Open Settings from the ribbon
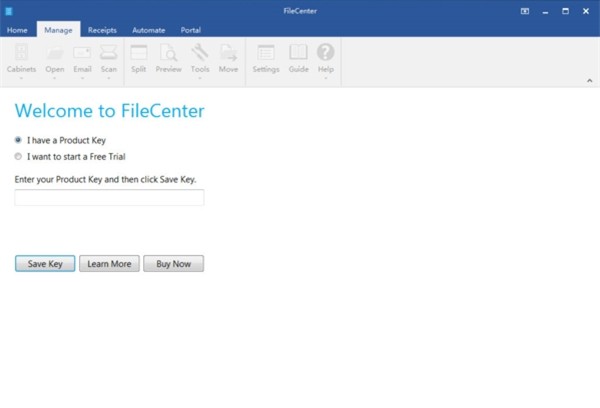The height and width of the screenshot is (408, 600). click(266, 52)
